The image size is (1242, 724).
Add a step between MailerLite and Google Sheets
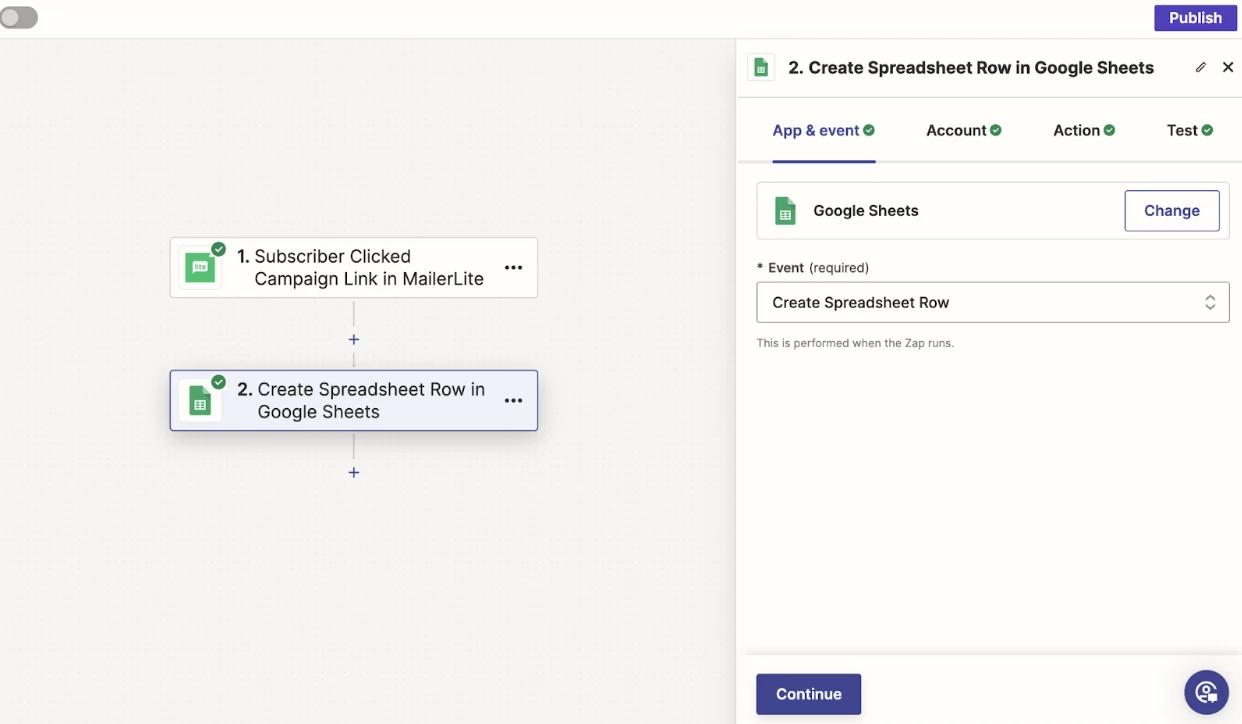point(354,340)
